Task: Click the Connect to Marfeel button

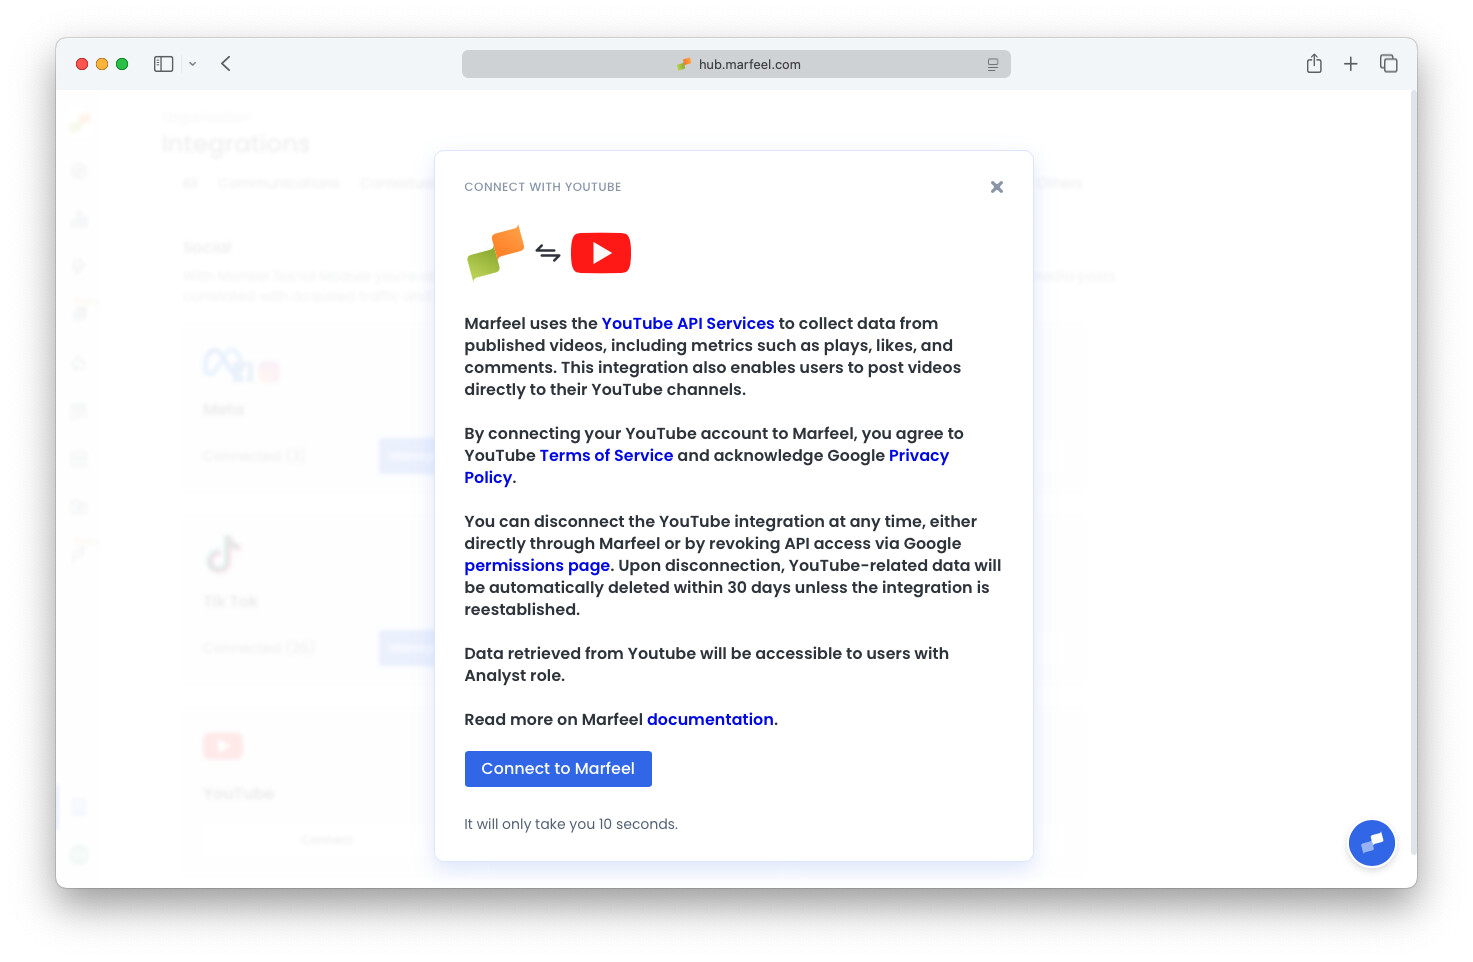Action: (x=558, y=768)
